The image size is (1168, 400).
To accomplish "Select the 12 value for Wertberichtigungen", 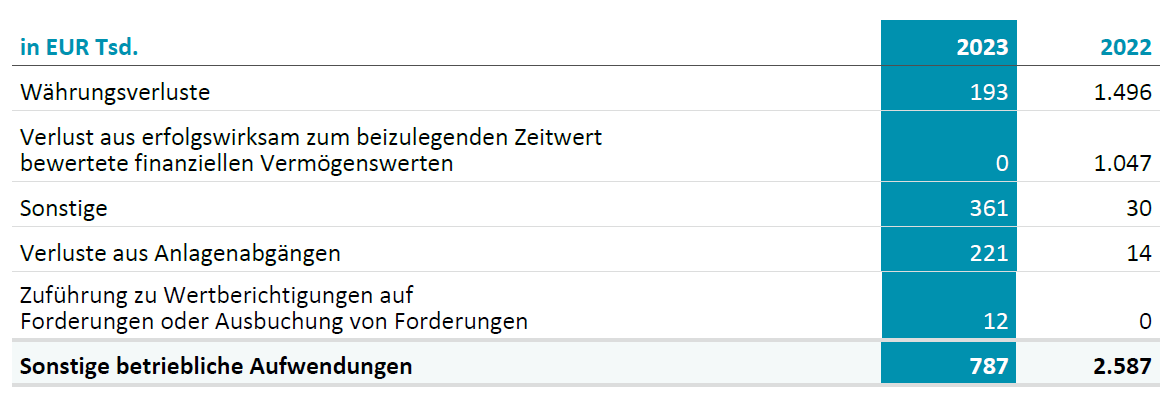I will [995, 322].
